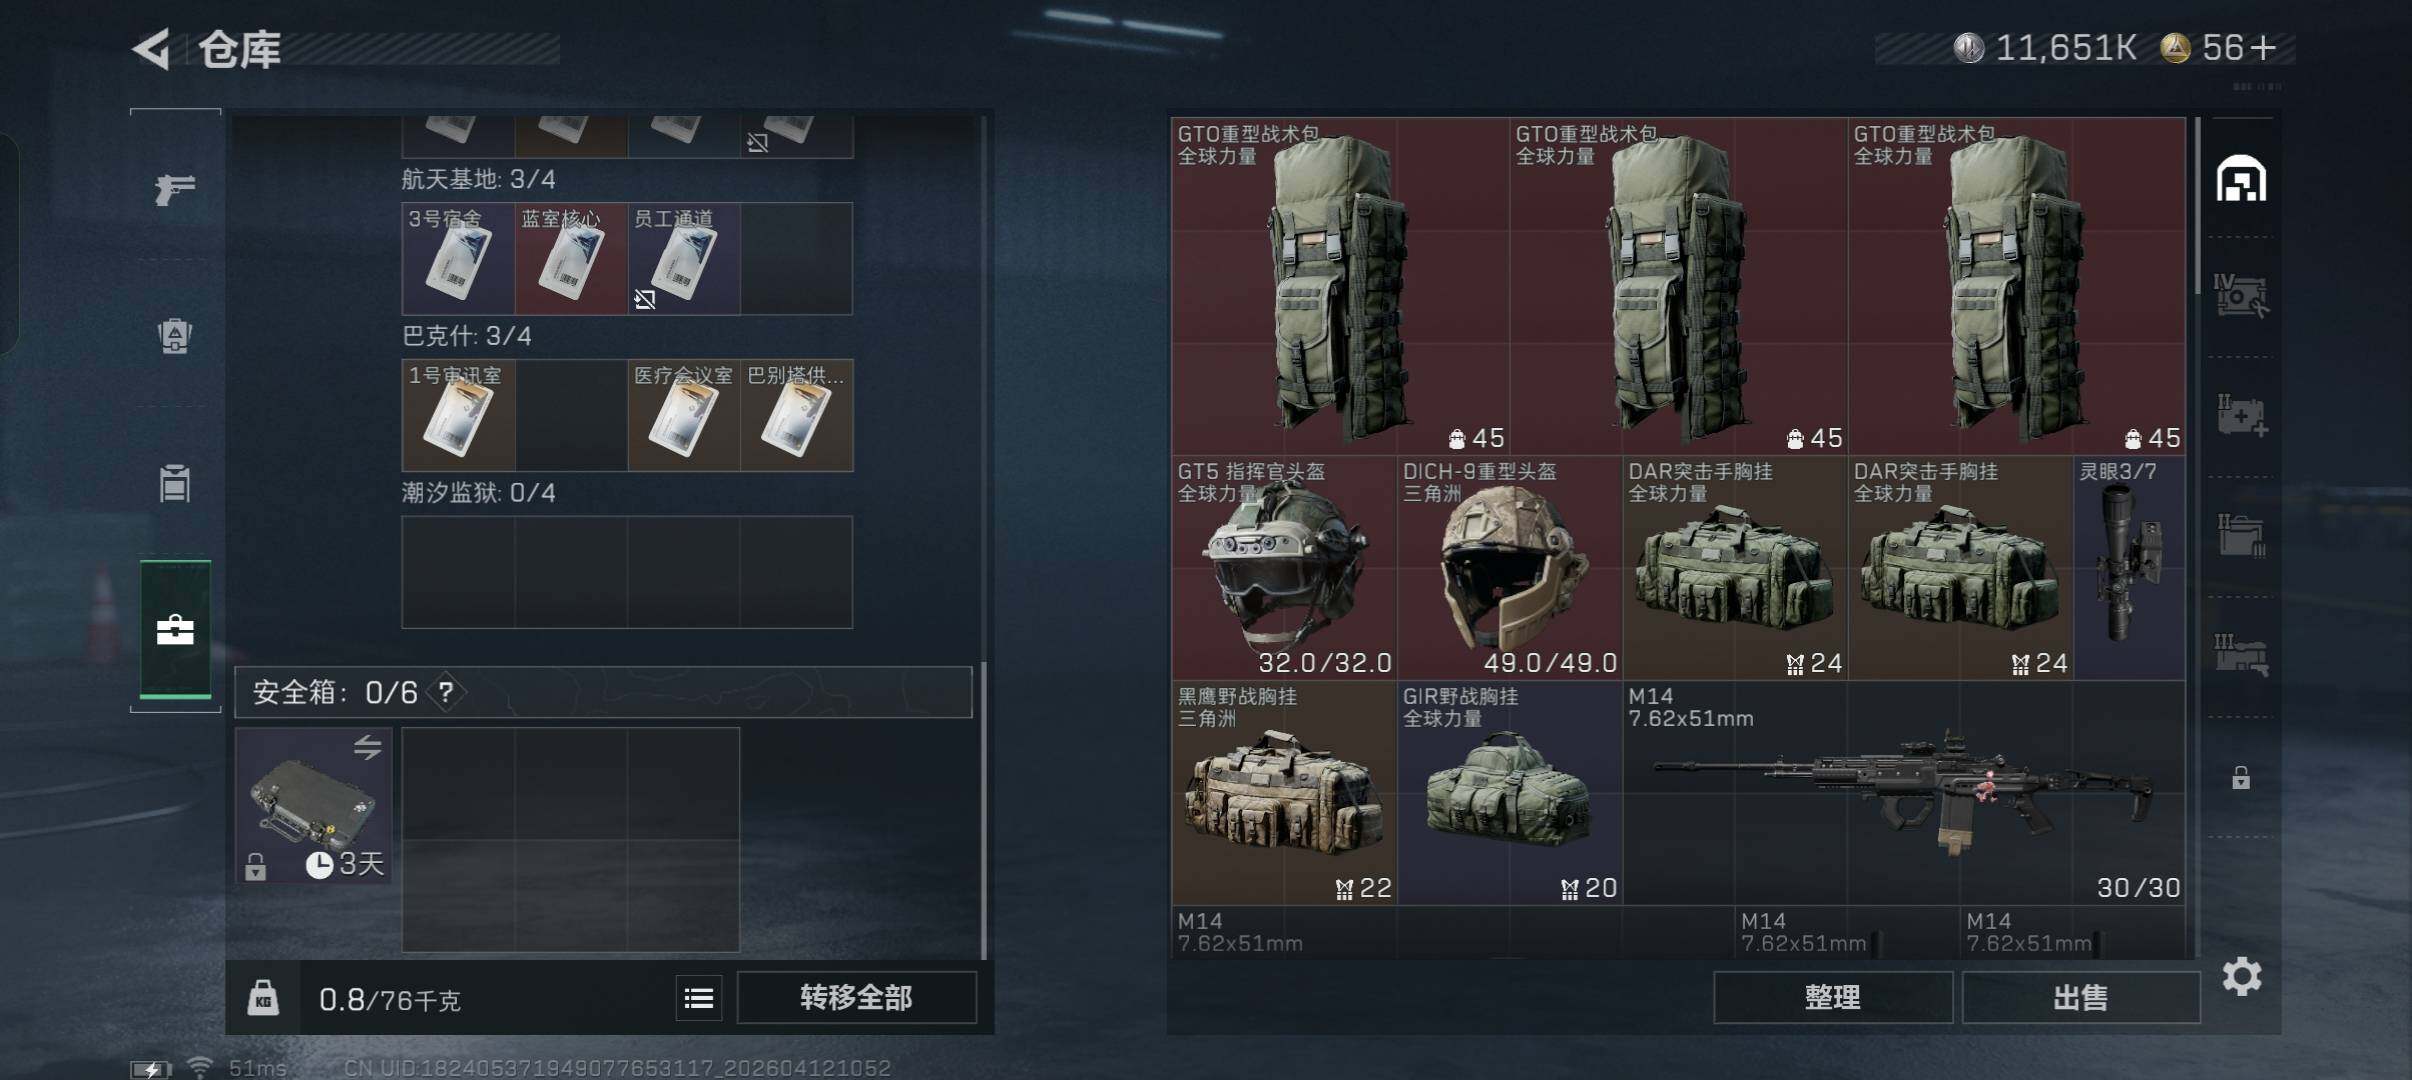
Task: Click the 出售 sell button
Action: (x=2080, y=997)
